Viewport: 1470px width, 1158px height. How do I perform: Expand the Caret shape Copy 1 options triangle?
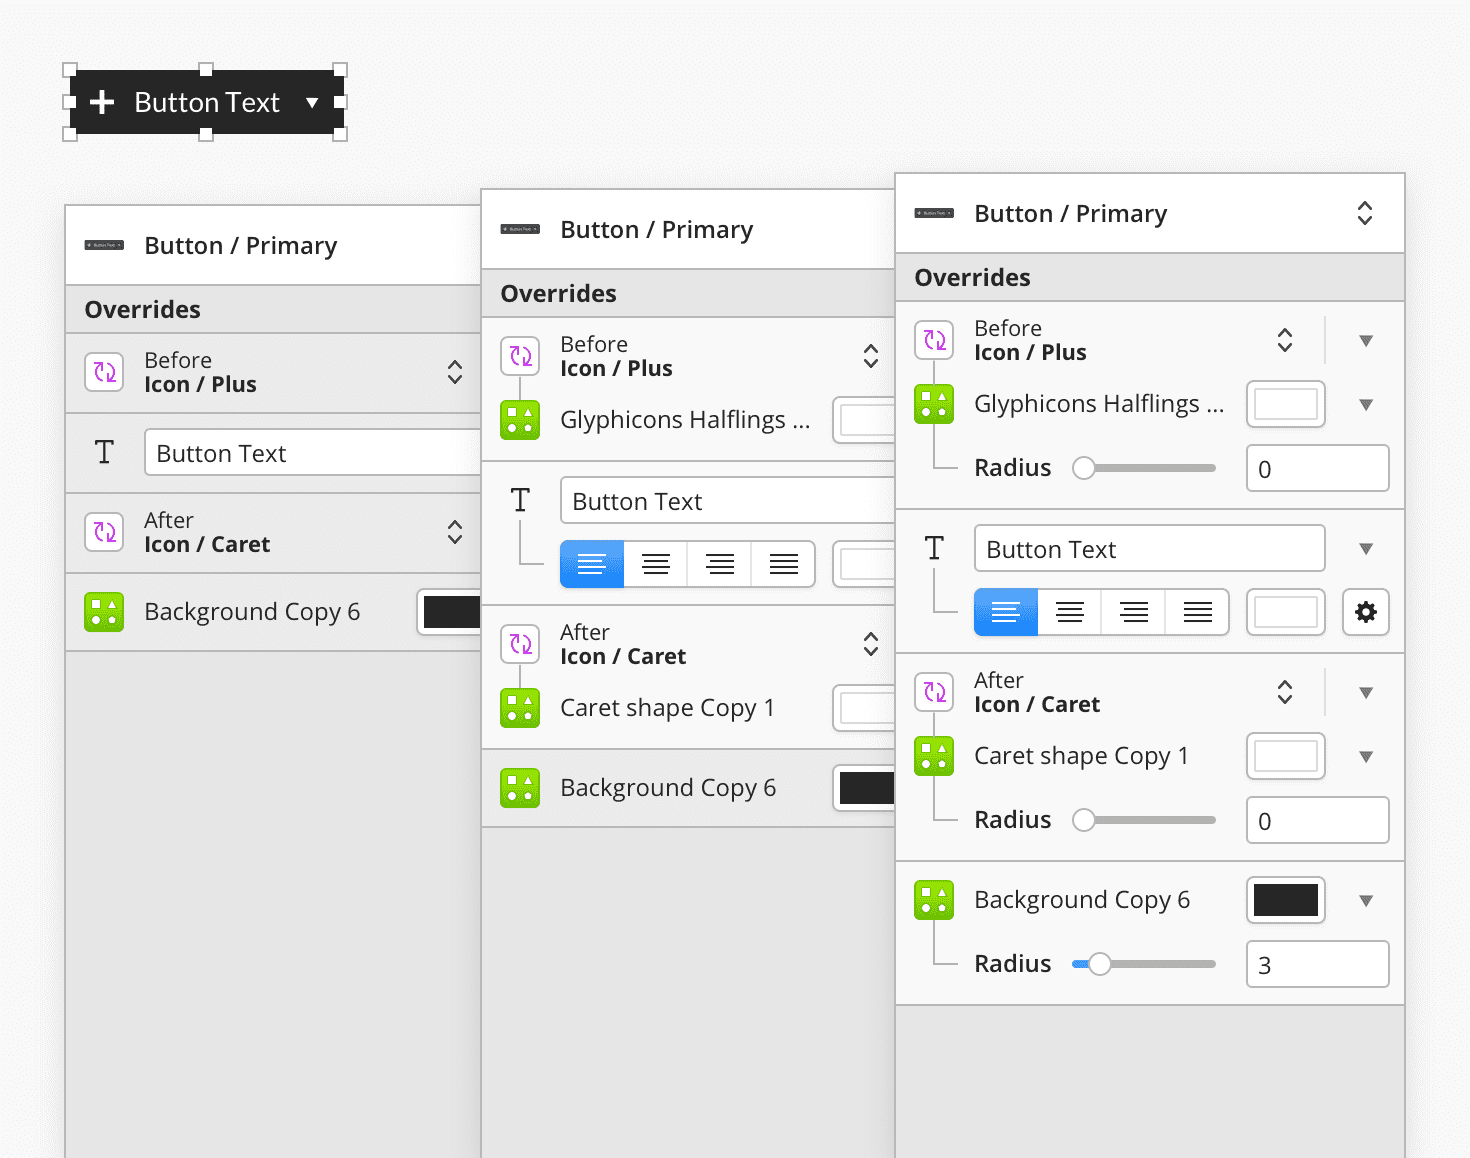click(x=1366, y=757)
